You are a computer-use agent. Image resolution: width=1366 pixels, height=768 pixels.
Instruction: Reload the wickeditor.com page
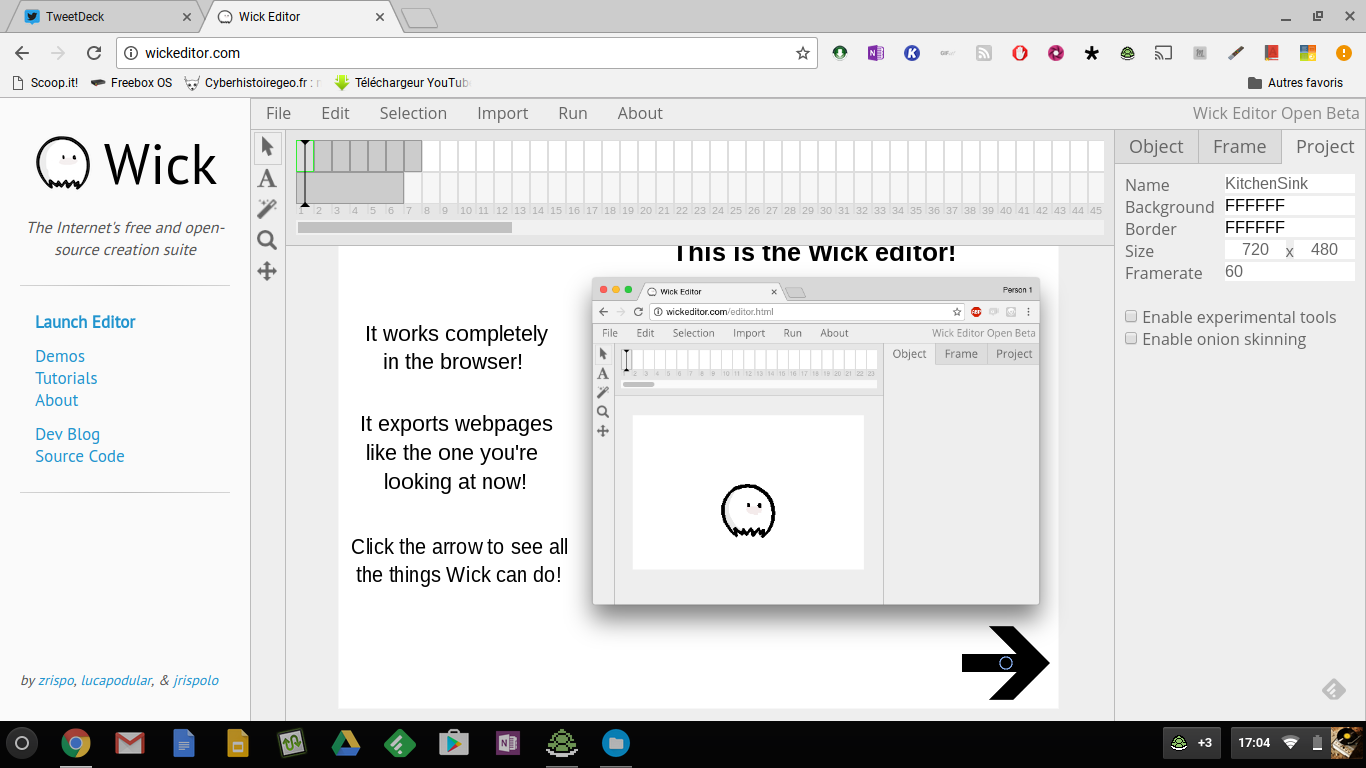[x=94, y=53]
